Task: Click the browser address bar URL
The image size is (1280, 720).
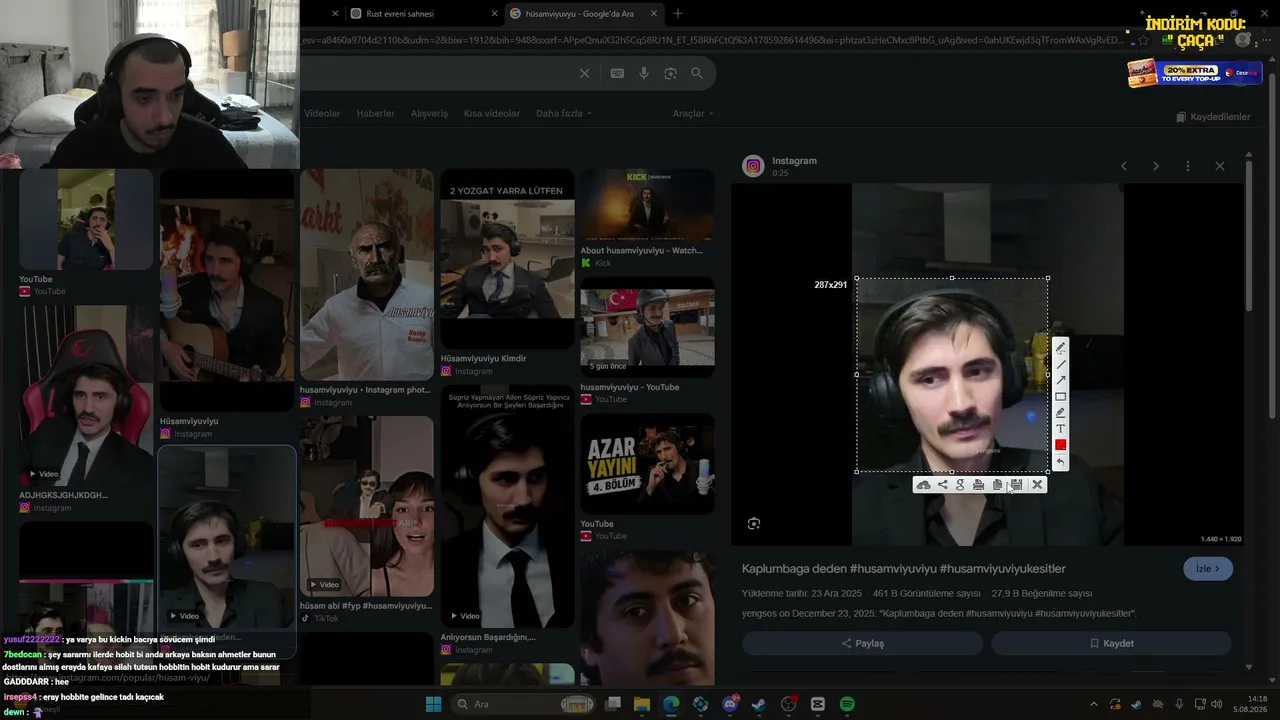Action: (x=710, y=41)
